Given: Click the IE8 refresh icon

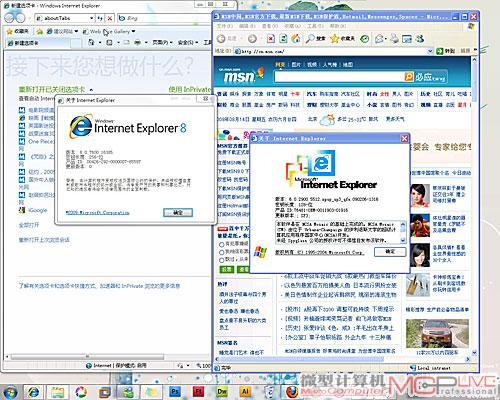Looking at the screenshot, I should tap(100, 18).
